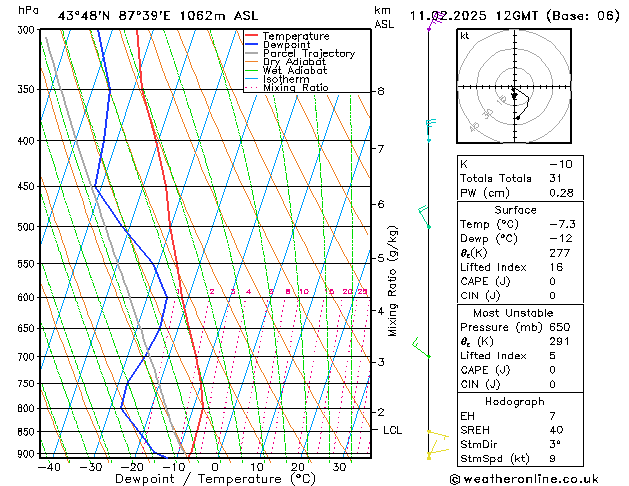629x486 pixels.
Task: Click the '43°48'N 87°39'E 1062m ASL' location title
Action: (158, 16)
